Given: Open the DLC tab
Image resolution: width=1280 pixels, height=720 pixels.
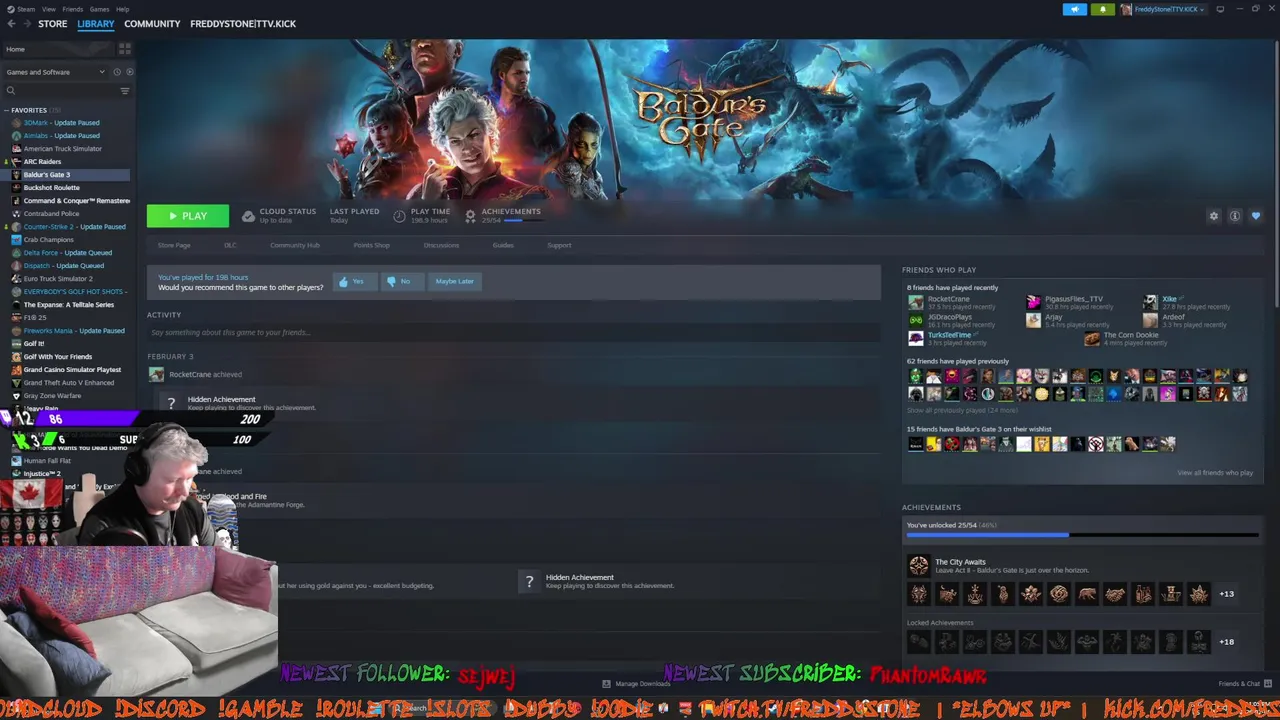Looking at the screenshot, I should coord(230,245).
